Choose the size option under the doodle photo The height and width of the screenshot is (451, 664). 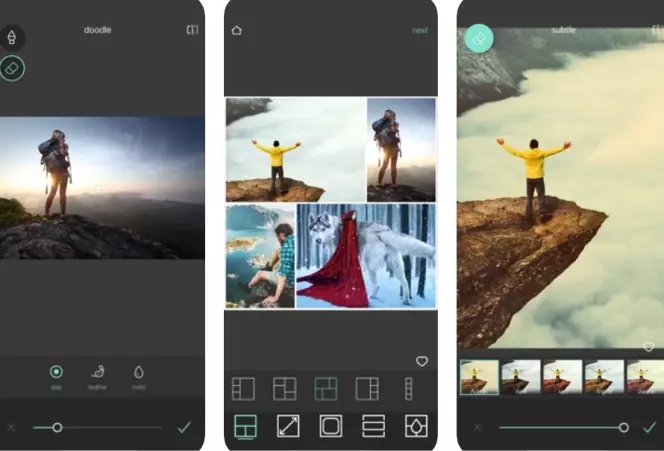(x=56, y=377)
